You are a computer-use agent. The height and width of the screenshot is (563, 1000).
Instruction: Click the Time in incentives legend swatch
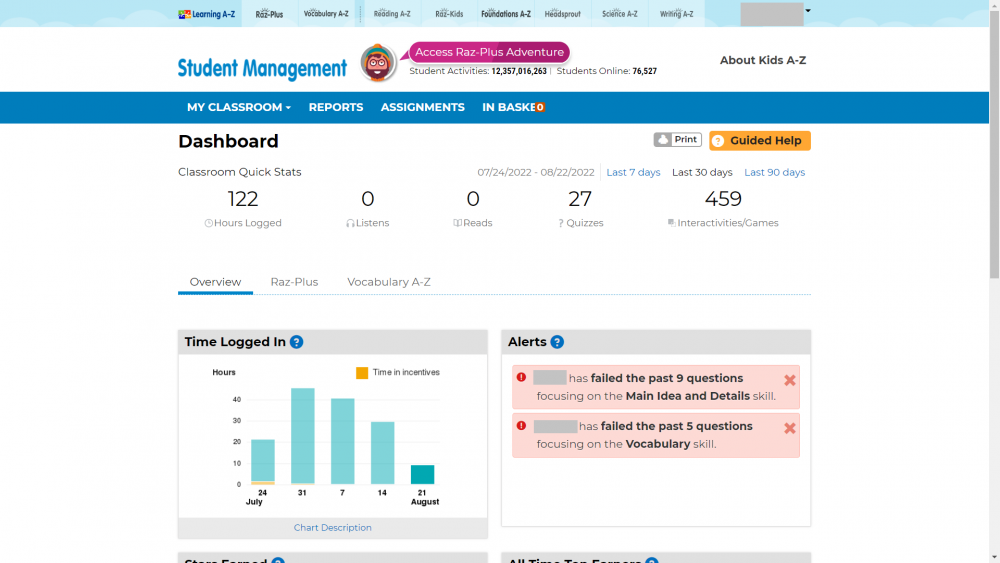click(362, 373)
